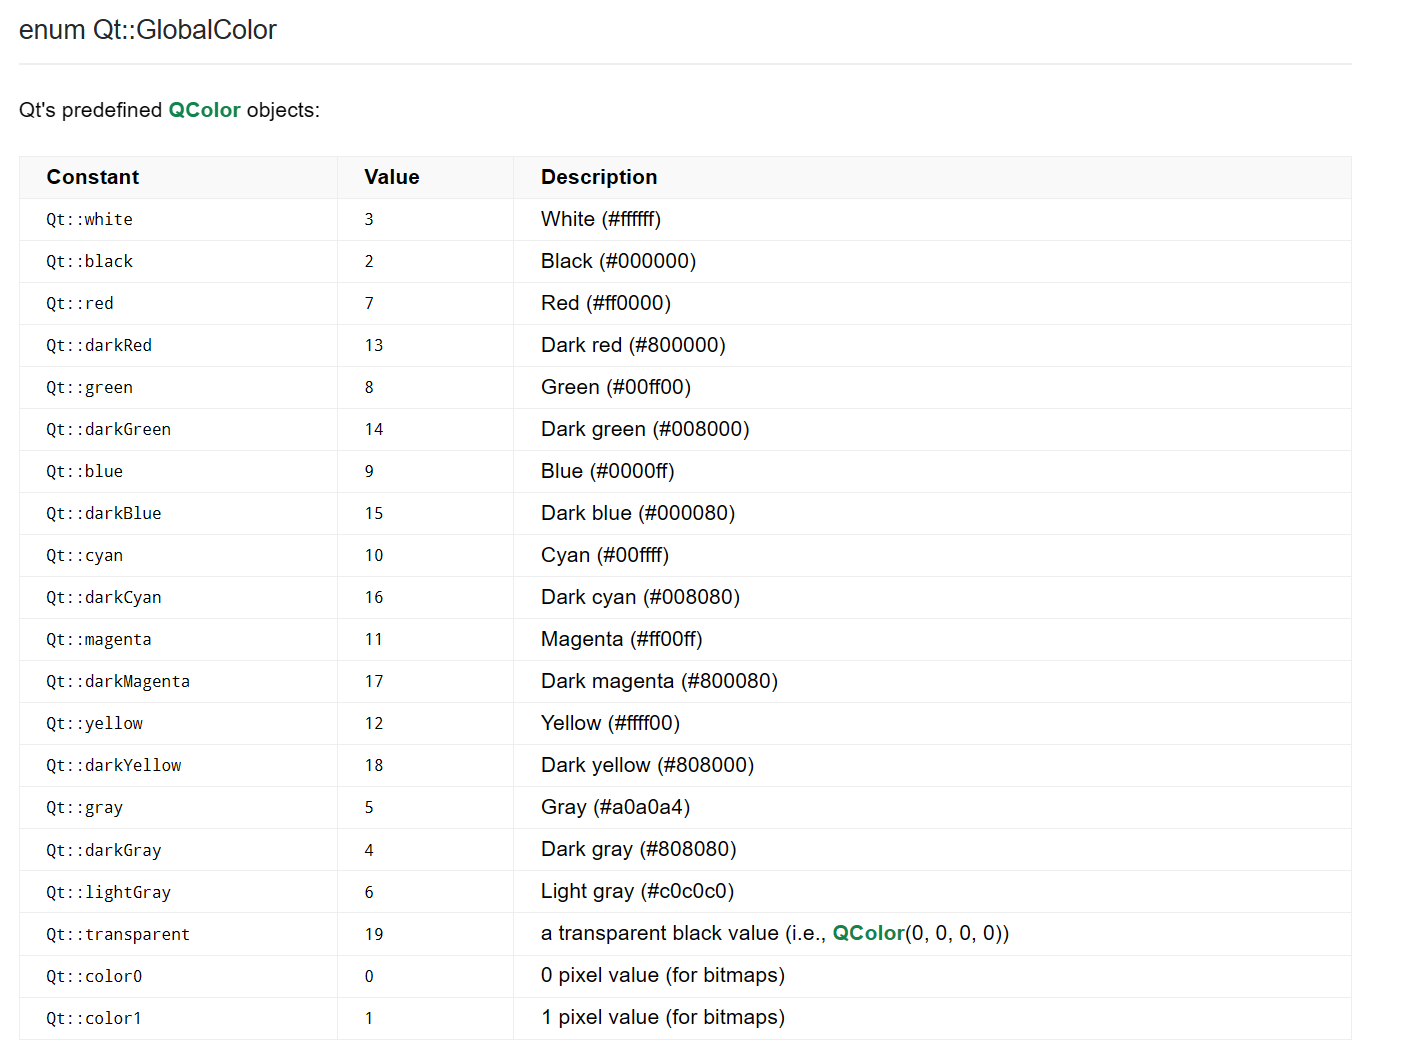Click the value 15 for darkBlue

pyautogui.click(x=374, y=513)
